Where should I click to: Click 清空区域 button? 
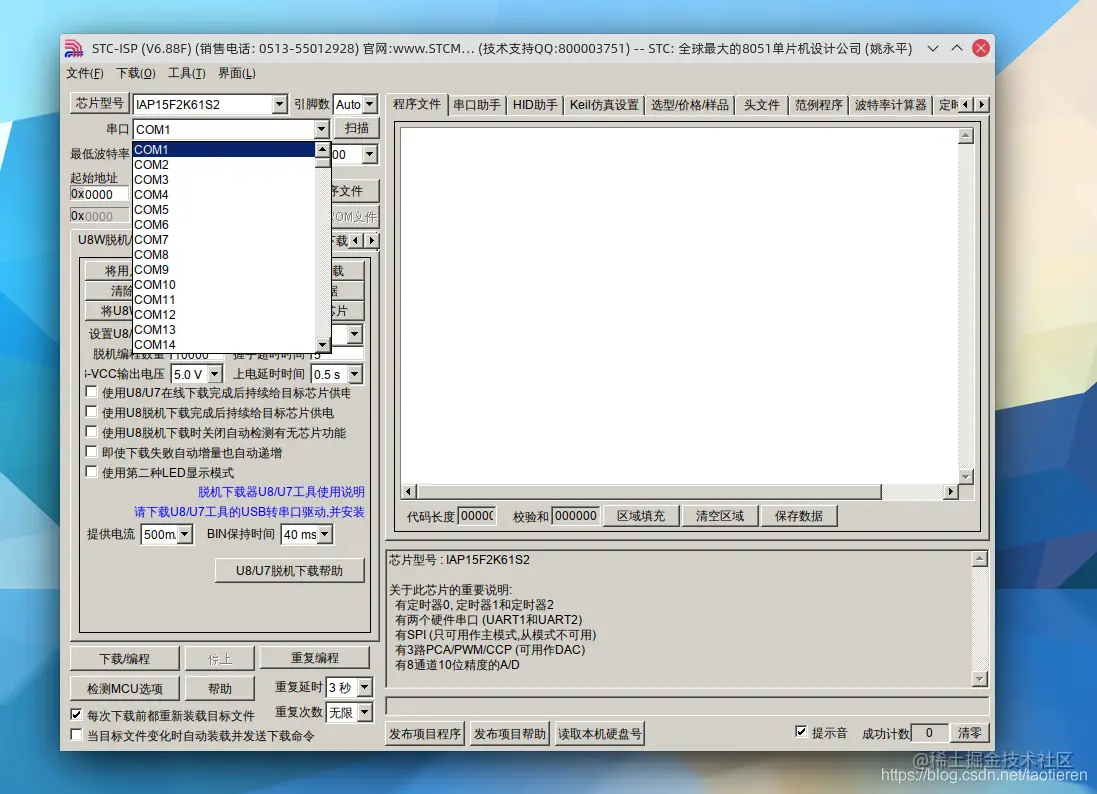(x=719, y=516)
